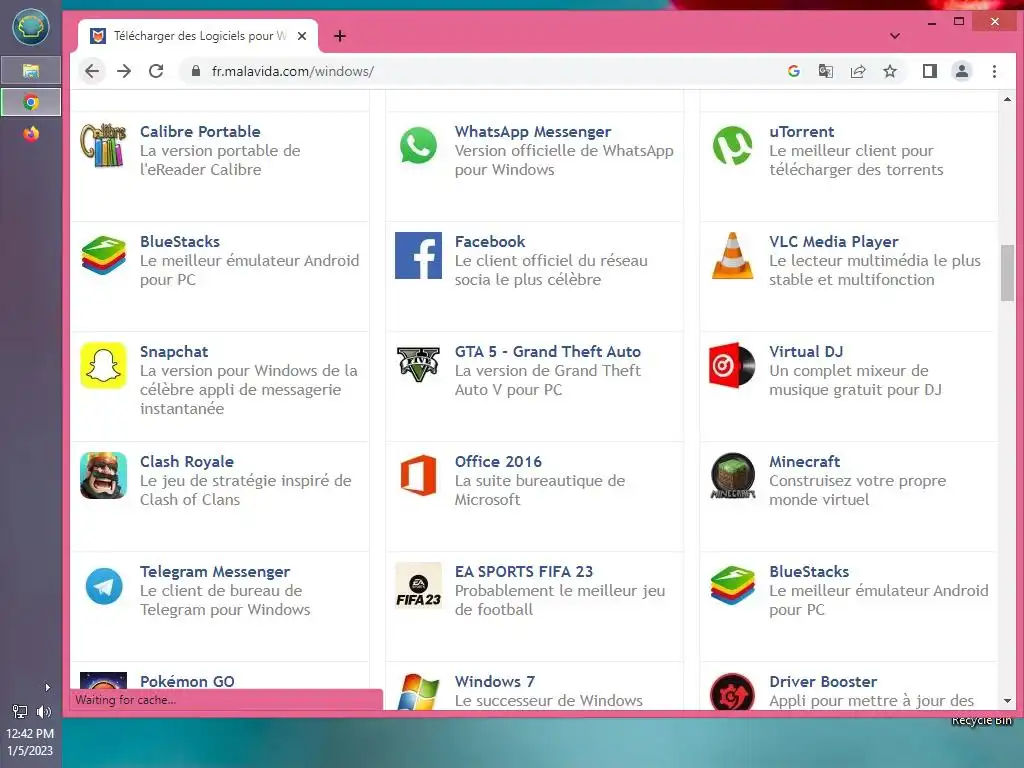Image resolution: width=1024 pixels, height=768 pixels.
Task: Reload the page with the refresh icon
Action: click(x=156, y=71)
